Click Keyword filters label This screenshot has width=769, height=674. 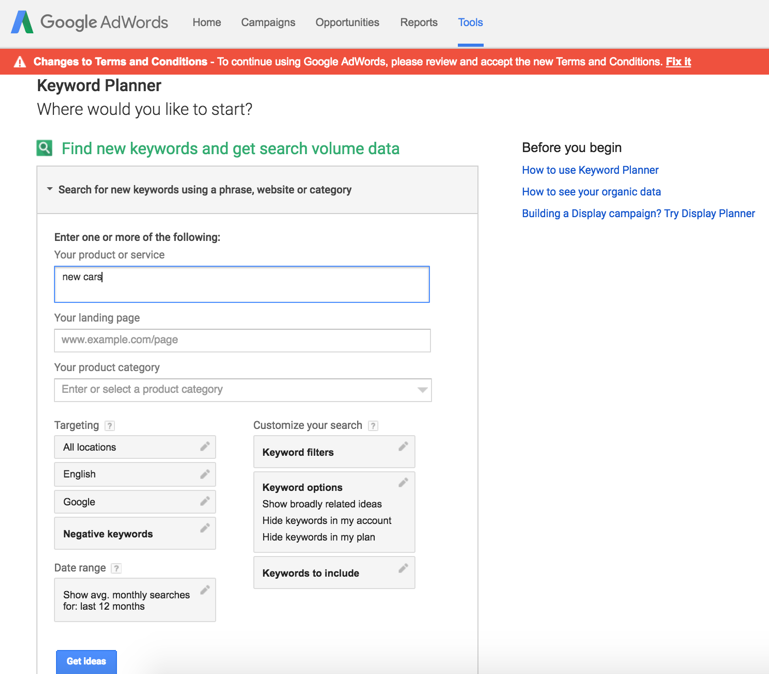[298, 452]
